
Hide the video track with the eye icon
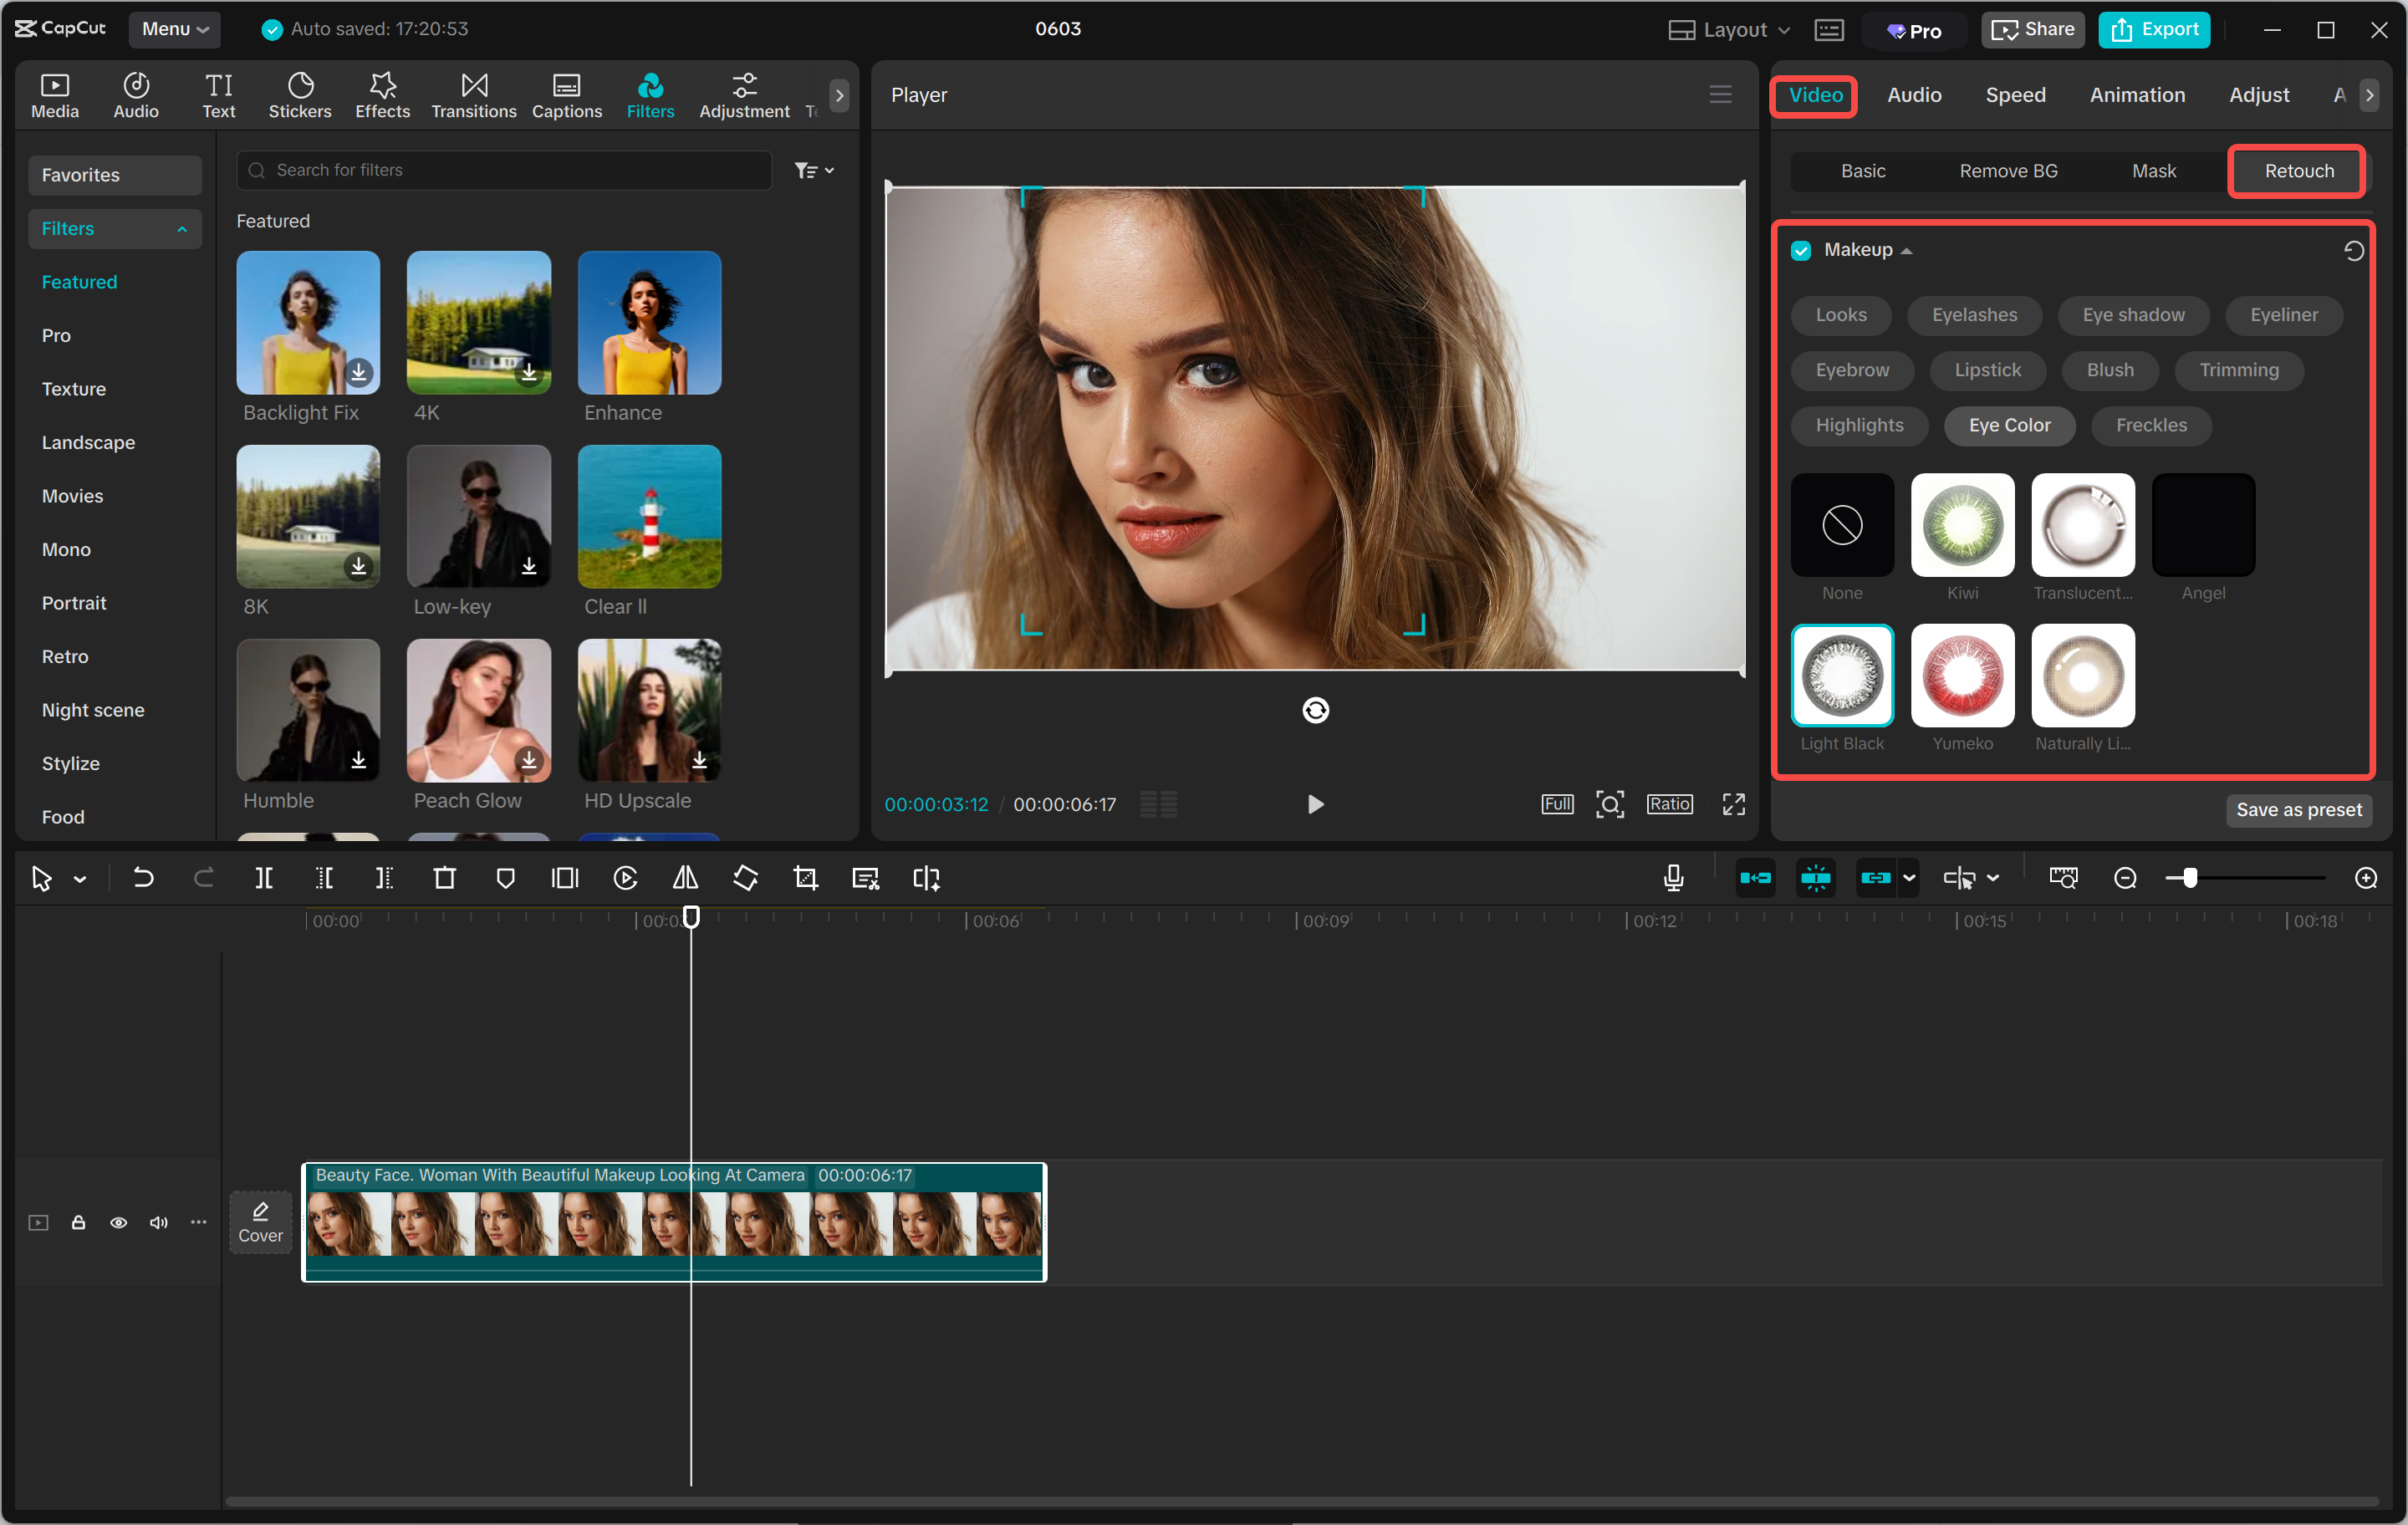[x=118, y=1222]
